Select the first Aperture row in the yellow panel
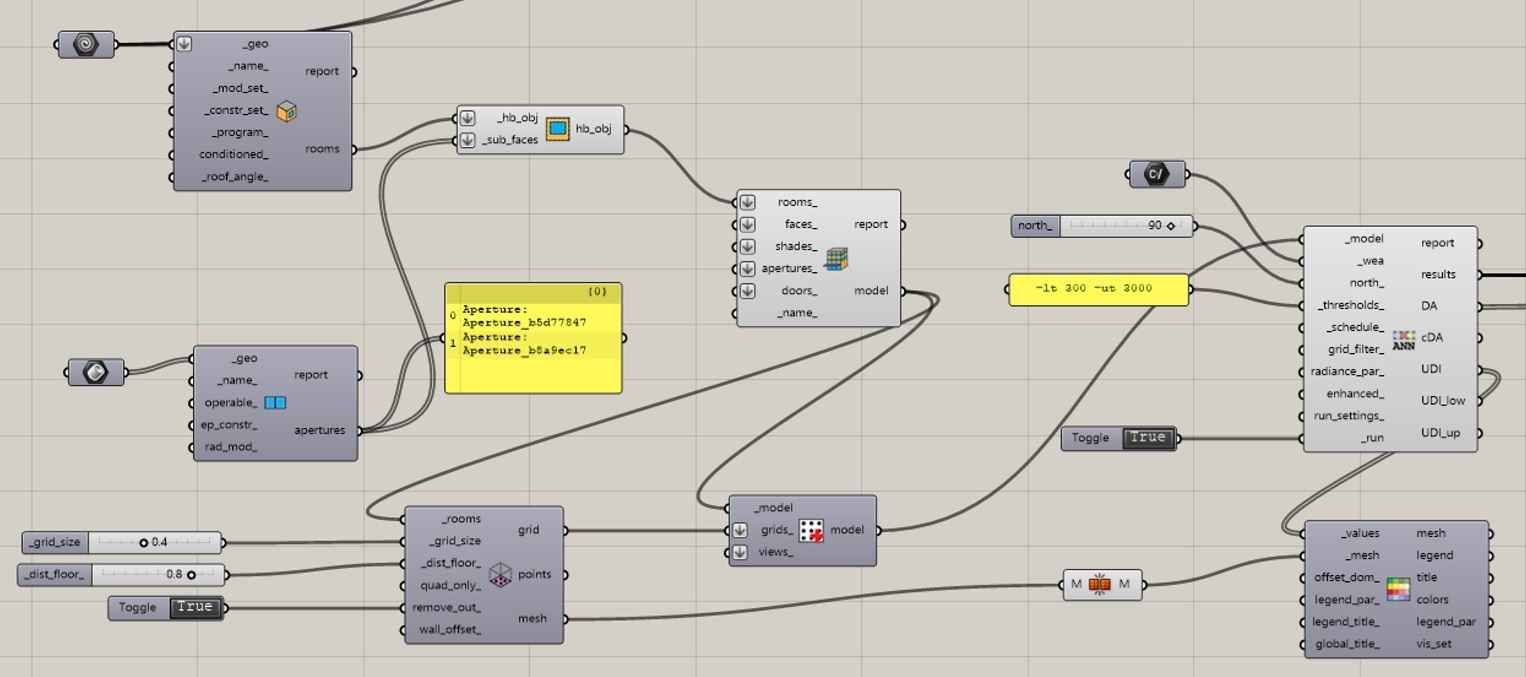This screenshot has height=677, width=1526. [x=540, y=317]
